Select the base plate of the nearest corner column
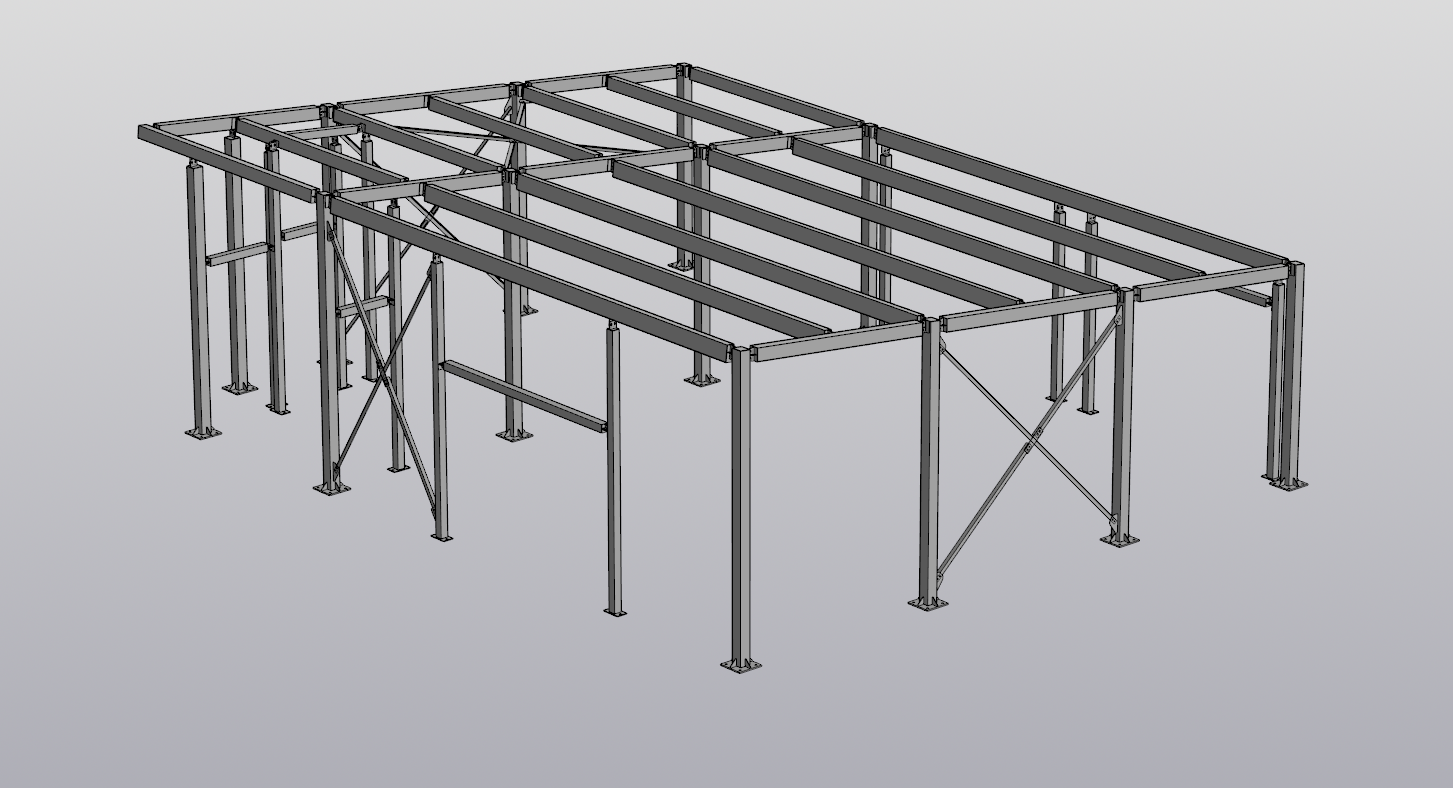Screen dimensions: 1453x788 click(740, 664)
